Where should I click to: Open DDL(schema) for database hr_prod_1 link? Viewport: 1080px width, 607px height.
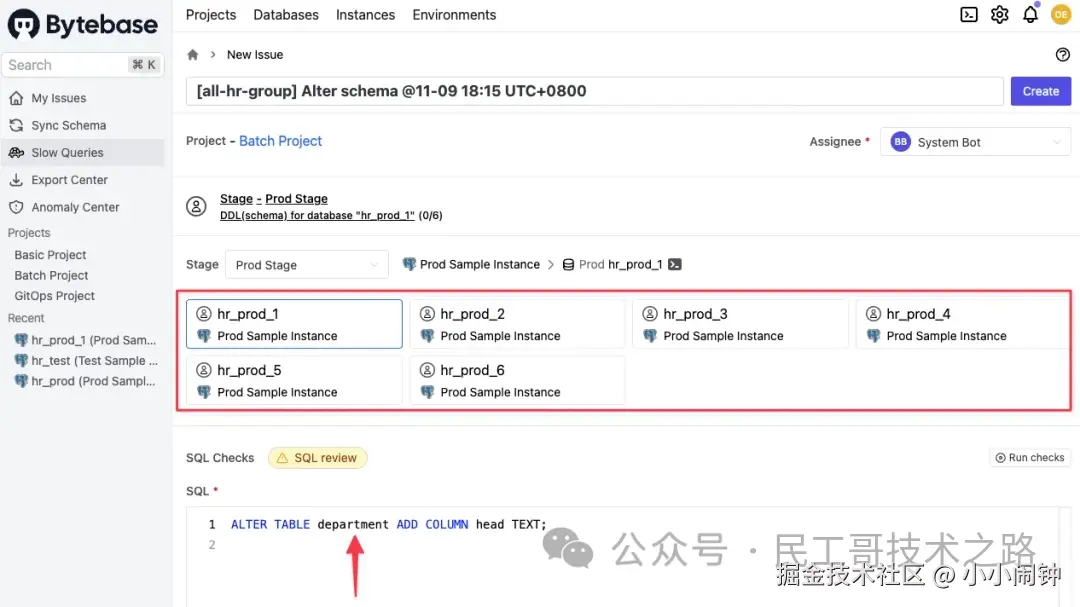[317, 216]
